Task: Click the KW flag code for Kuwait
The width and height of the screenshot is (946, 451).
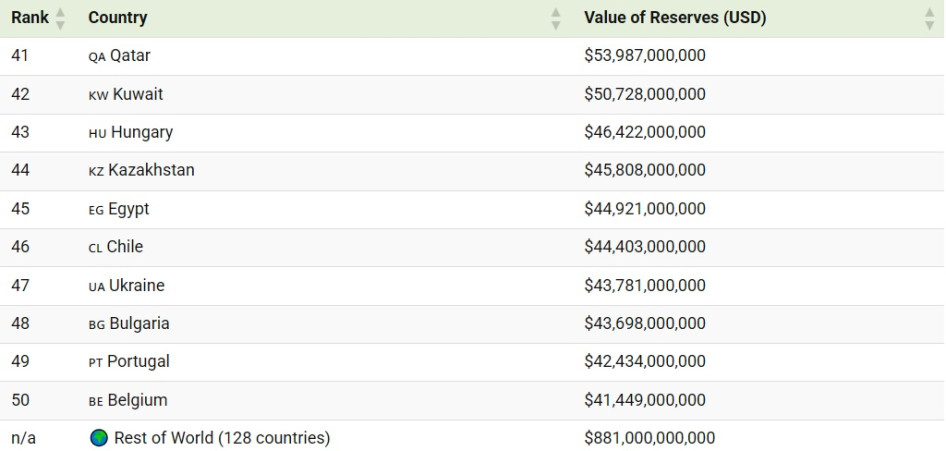Action: click(x=98, y=95)
